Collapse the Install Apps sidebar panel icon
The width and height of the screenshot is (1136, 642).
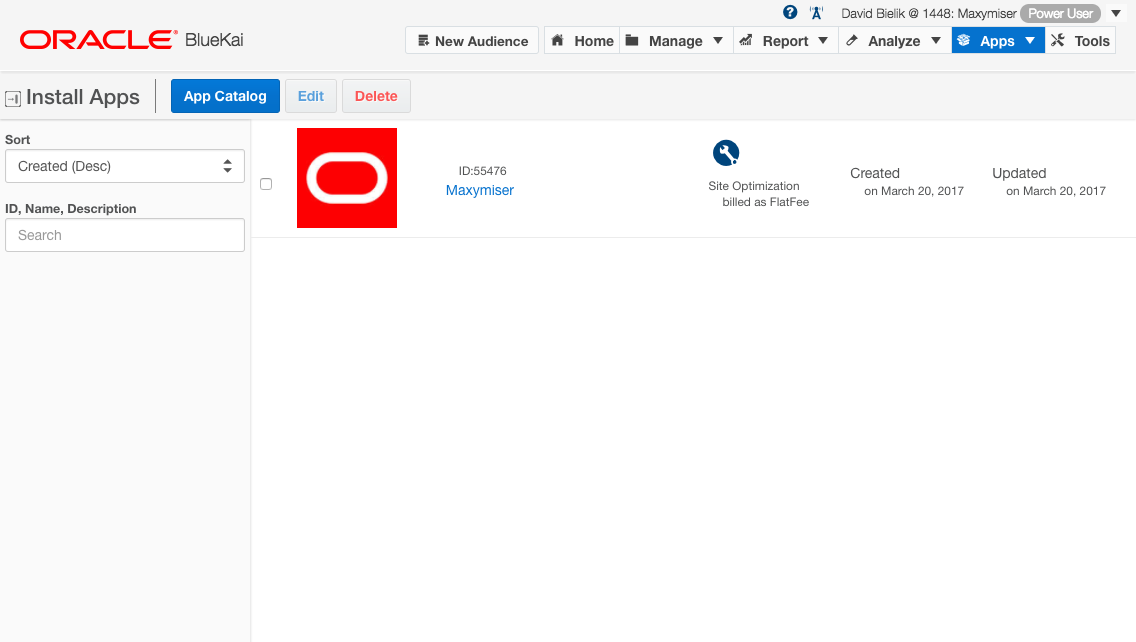click(12, 99)
